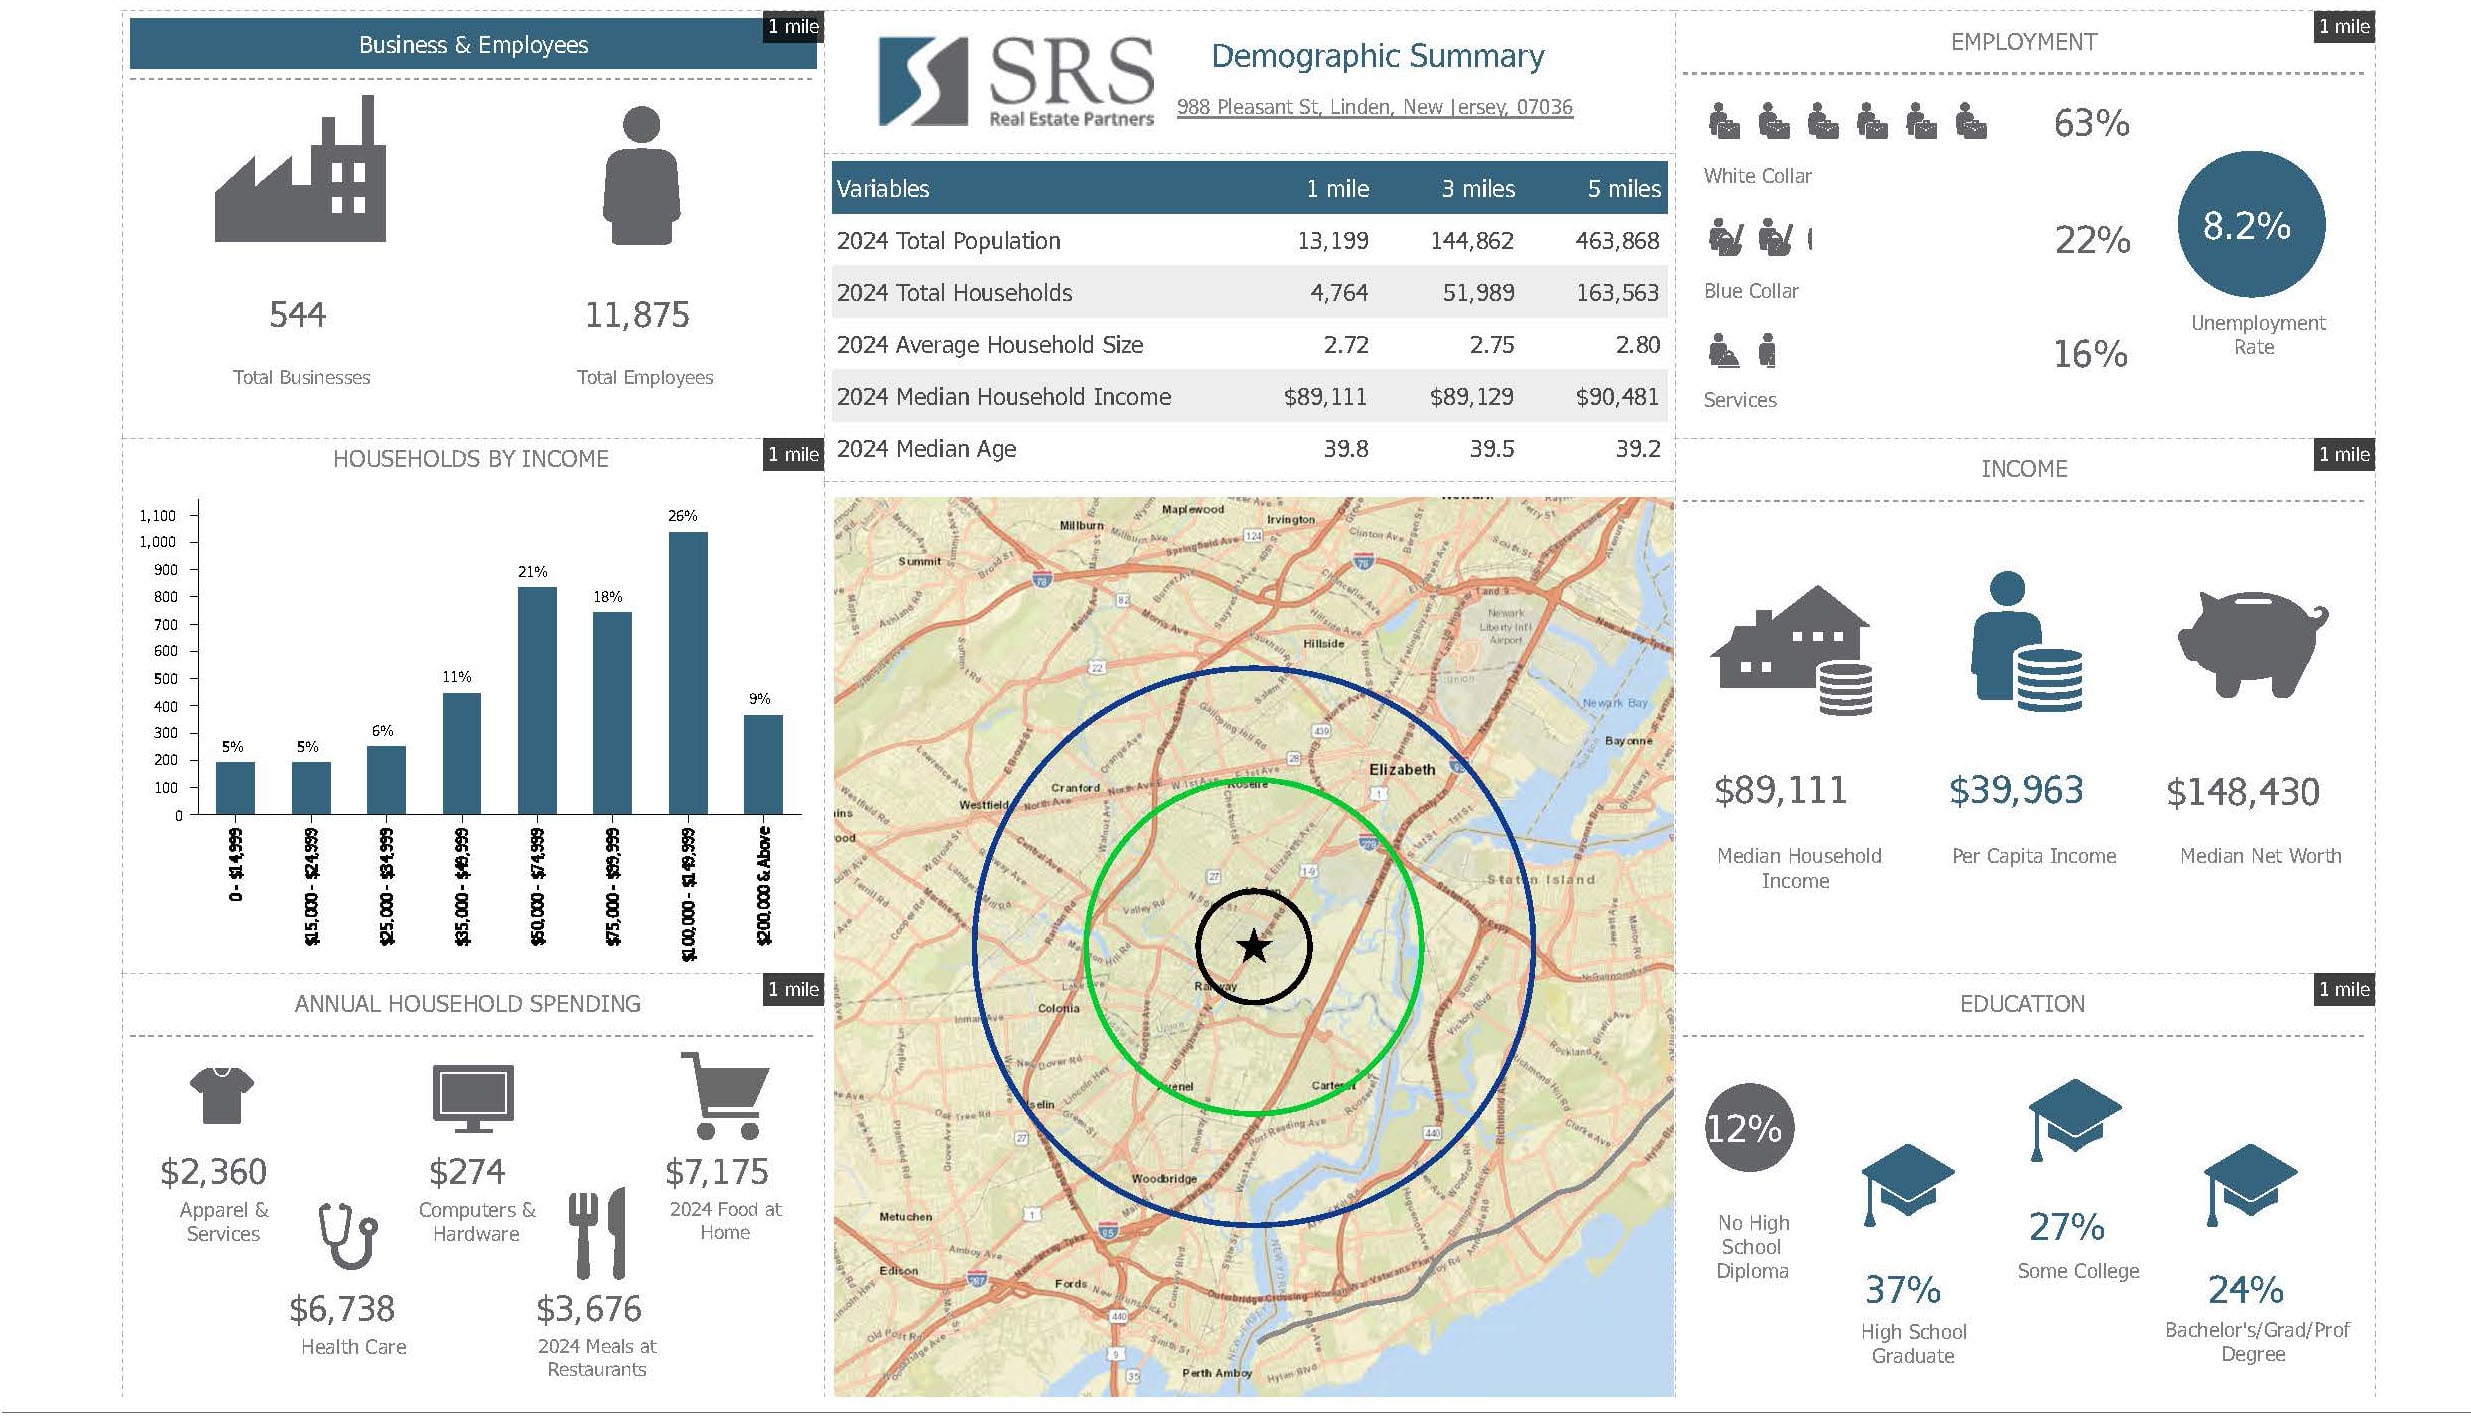Click the 163,563 households value
This screenshot has height=1417, width=2471.
pos(1617,293)
